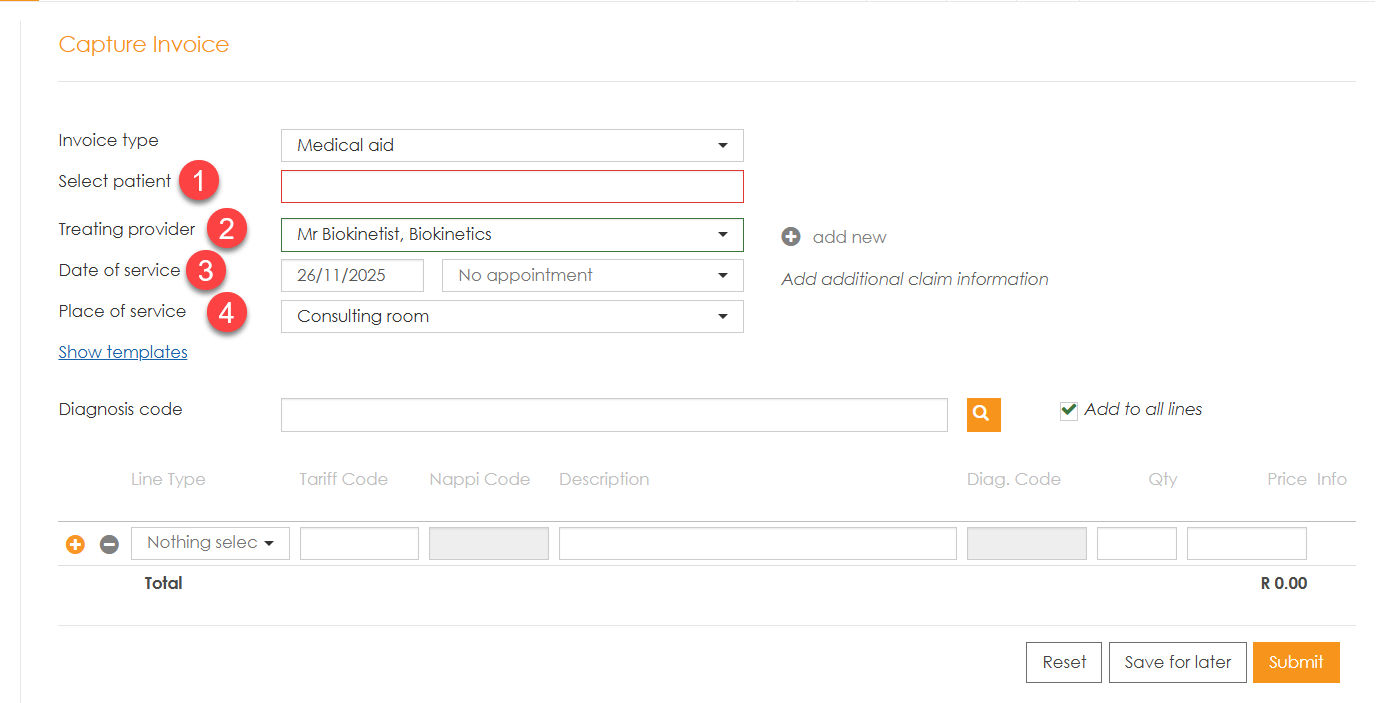Remove the invoice line with the minus icon
The width and height of the screenshot is (1393, 703).
coord(109,545)
